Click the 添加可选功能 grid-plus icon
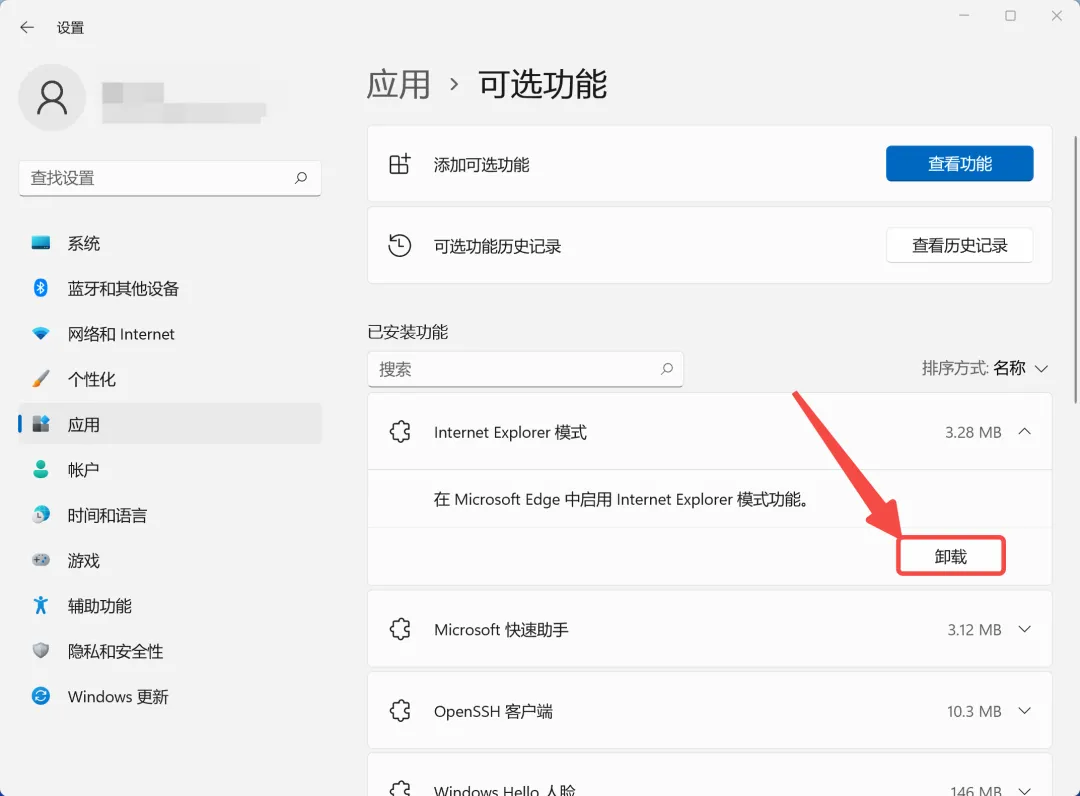The image size is (1080, 796). [399, 164]
